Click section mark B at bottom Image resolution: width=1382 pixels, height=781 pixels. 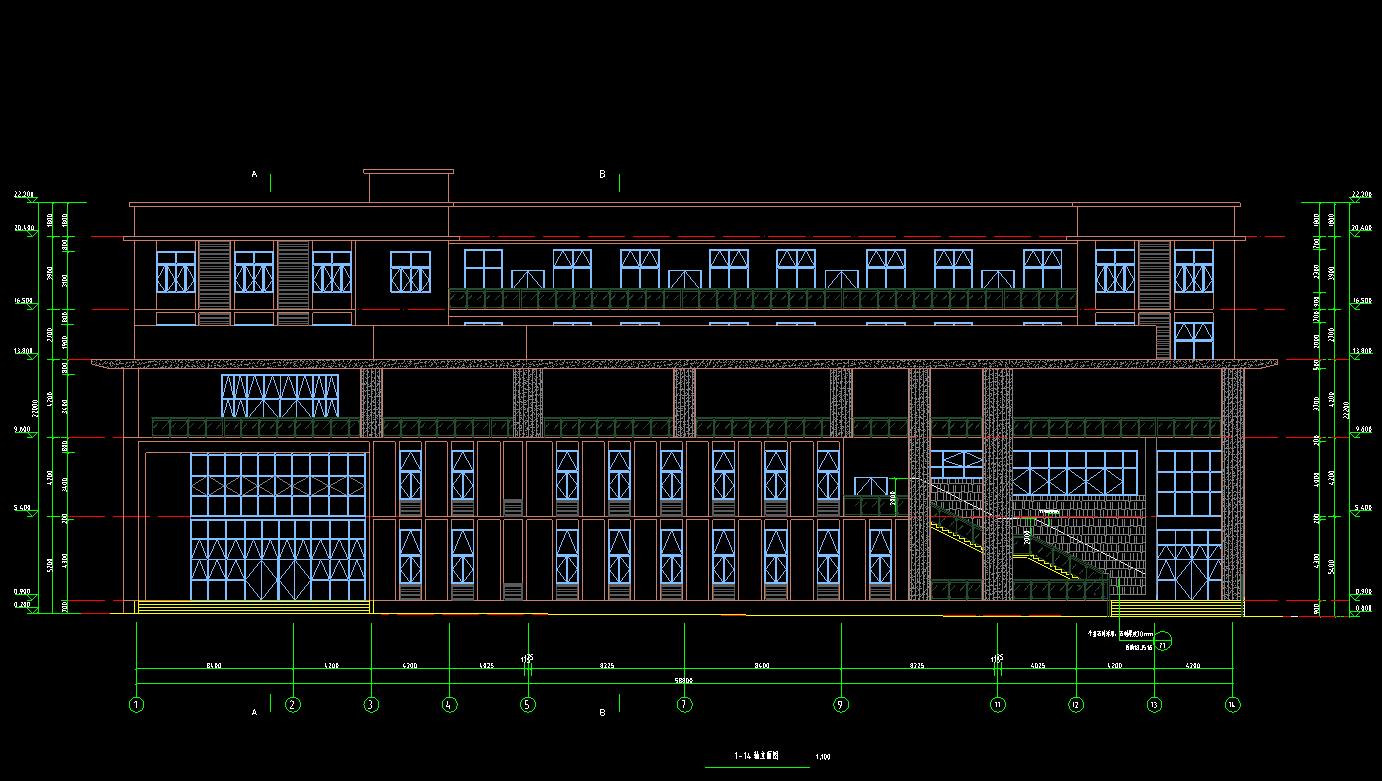pyautogui.click(x=602, y=713)
